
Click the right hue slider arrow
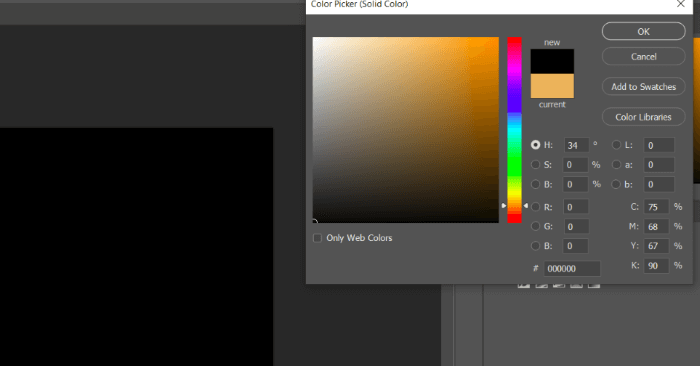[x=526, y=206]
